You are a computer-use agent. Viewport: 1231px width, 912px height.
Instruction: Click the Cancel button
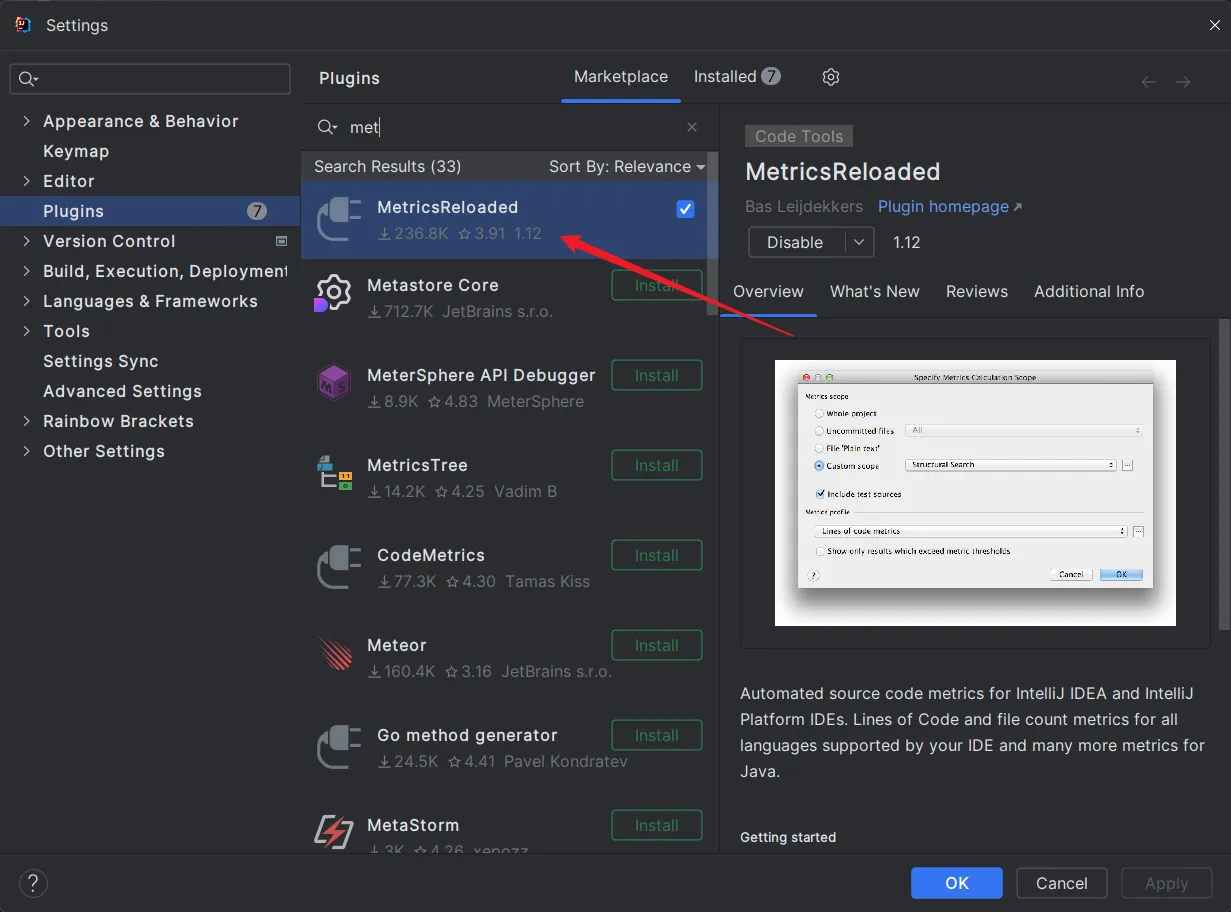click(1062, 883)
